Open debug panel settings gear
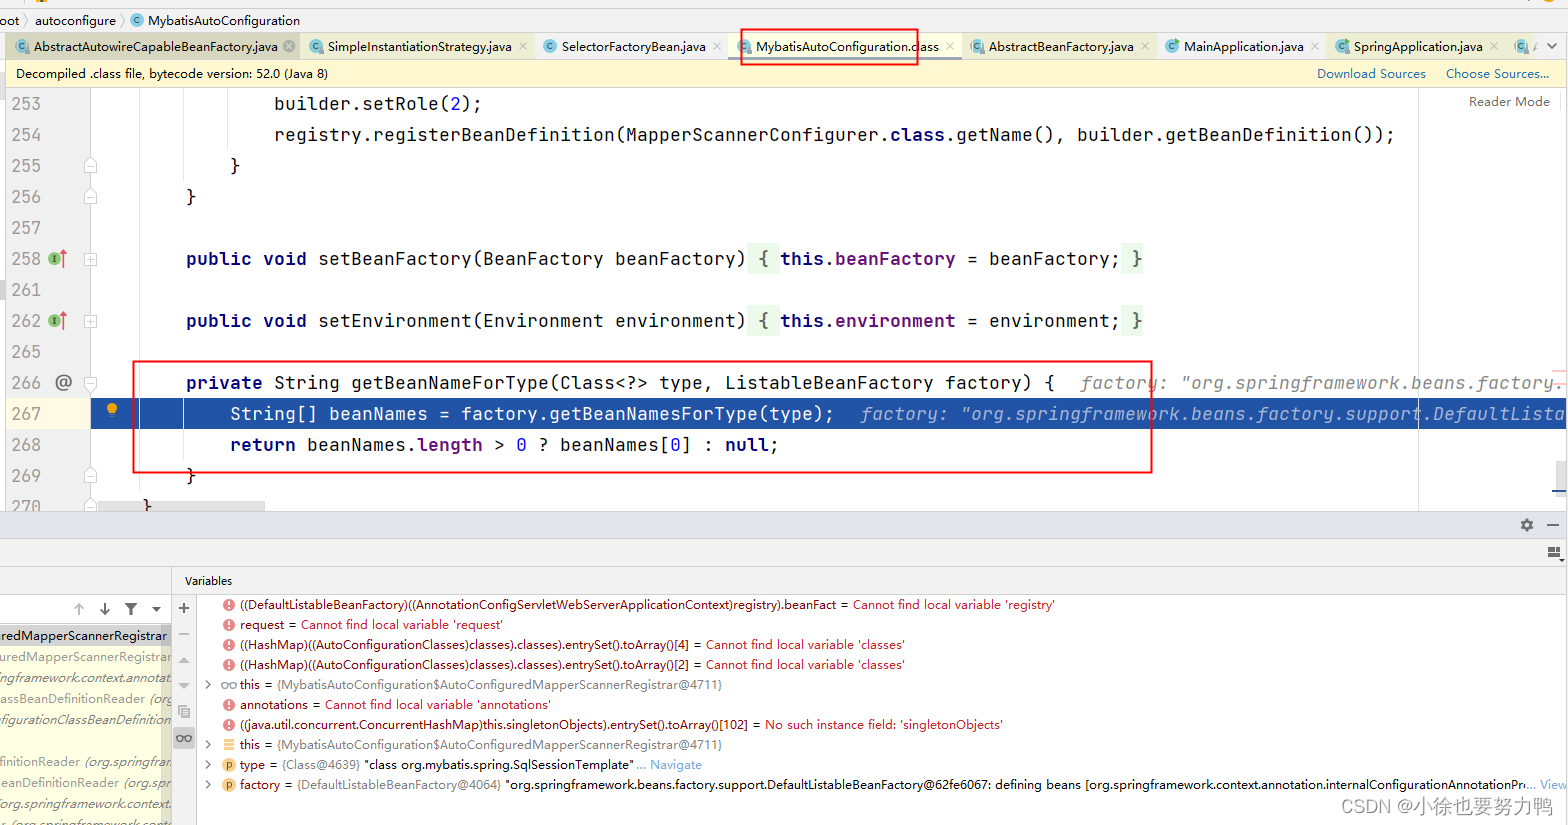 coord(1527,525)
